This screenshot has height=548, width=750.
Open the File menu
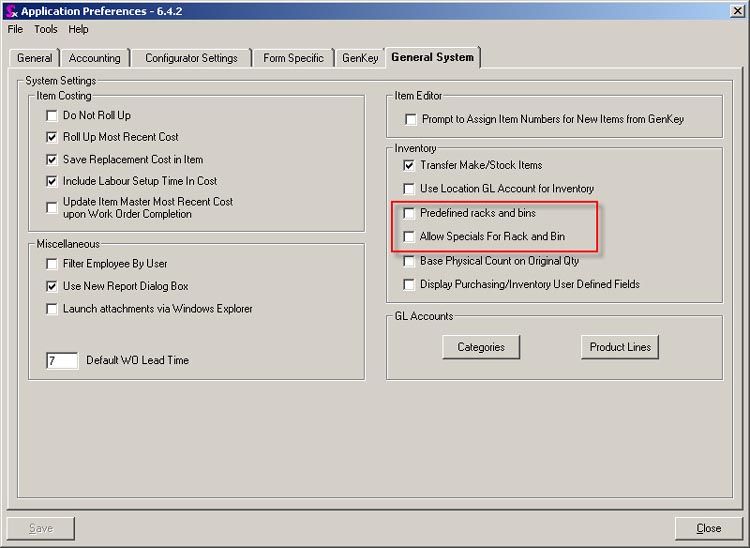[x=15, y=29]
